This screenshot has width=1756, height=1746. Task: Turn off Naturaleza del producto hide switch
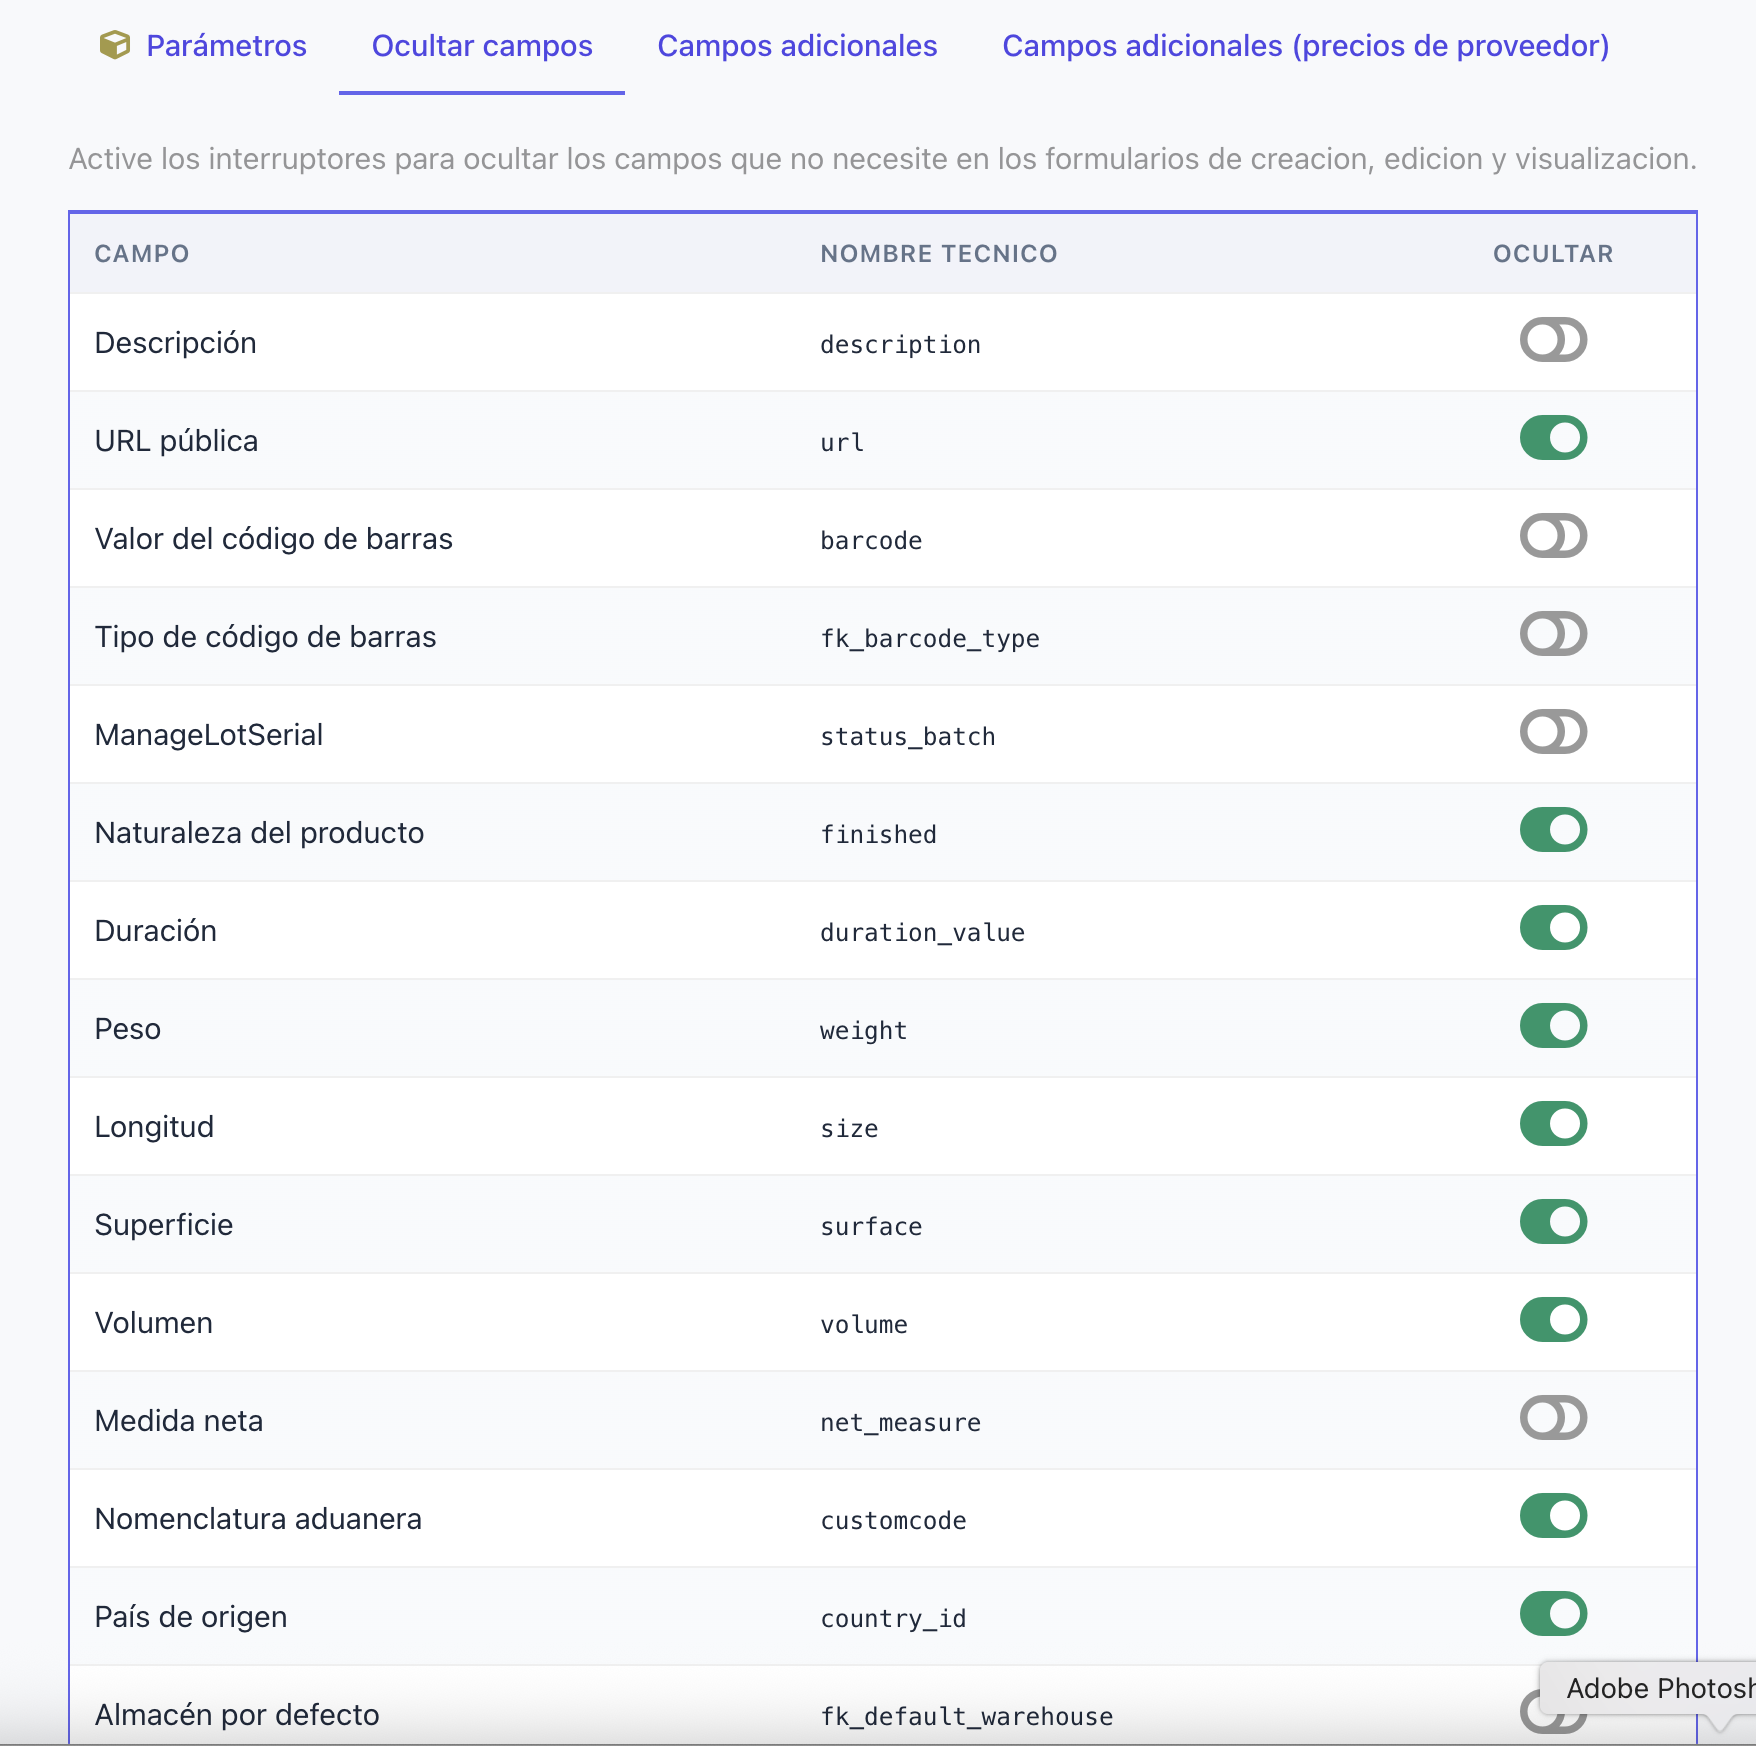point(1553,830)
